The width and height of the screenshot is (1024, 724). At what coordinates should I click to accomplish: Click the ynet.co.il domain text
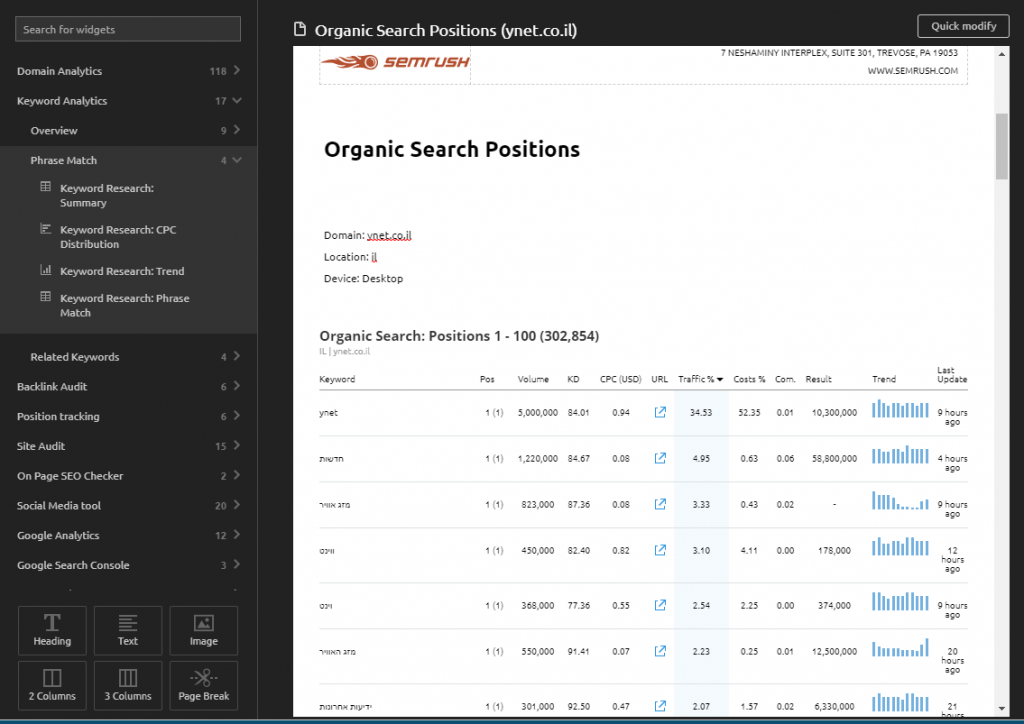(389, 235)
